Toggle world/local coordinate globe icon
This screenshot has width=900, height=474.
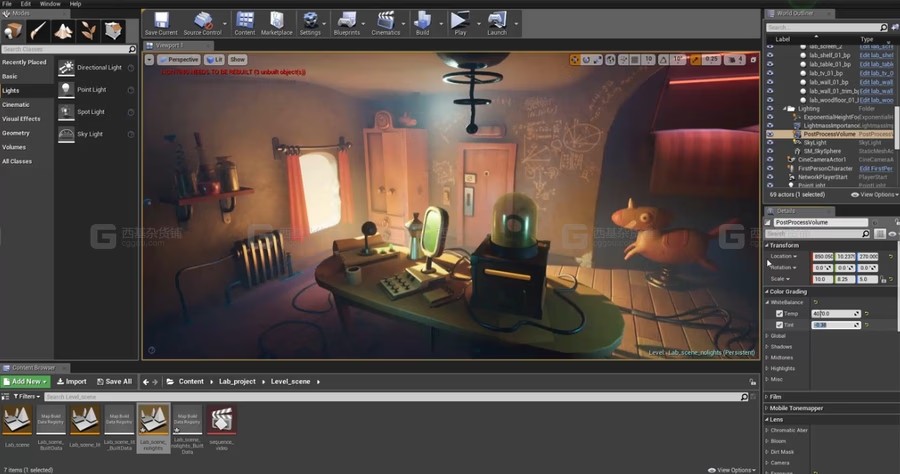[611, 60]
